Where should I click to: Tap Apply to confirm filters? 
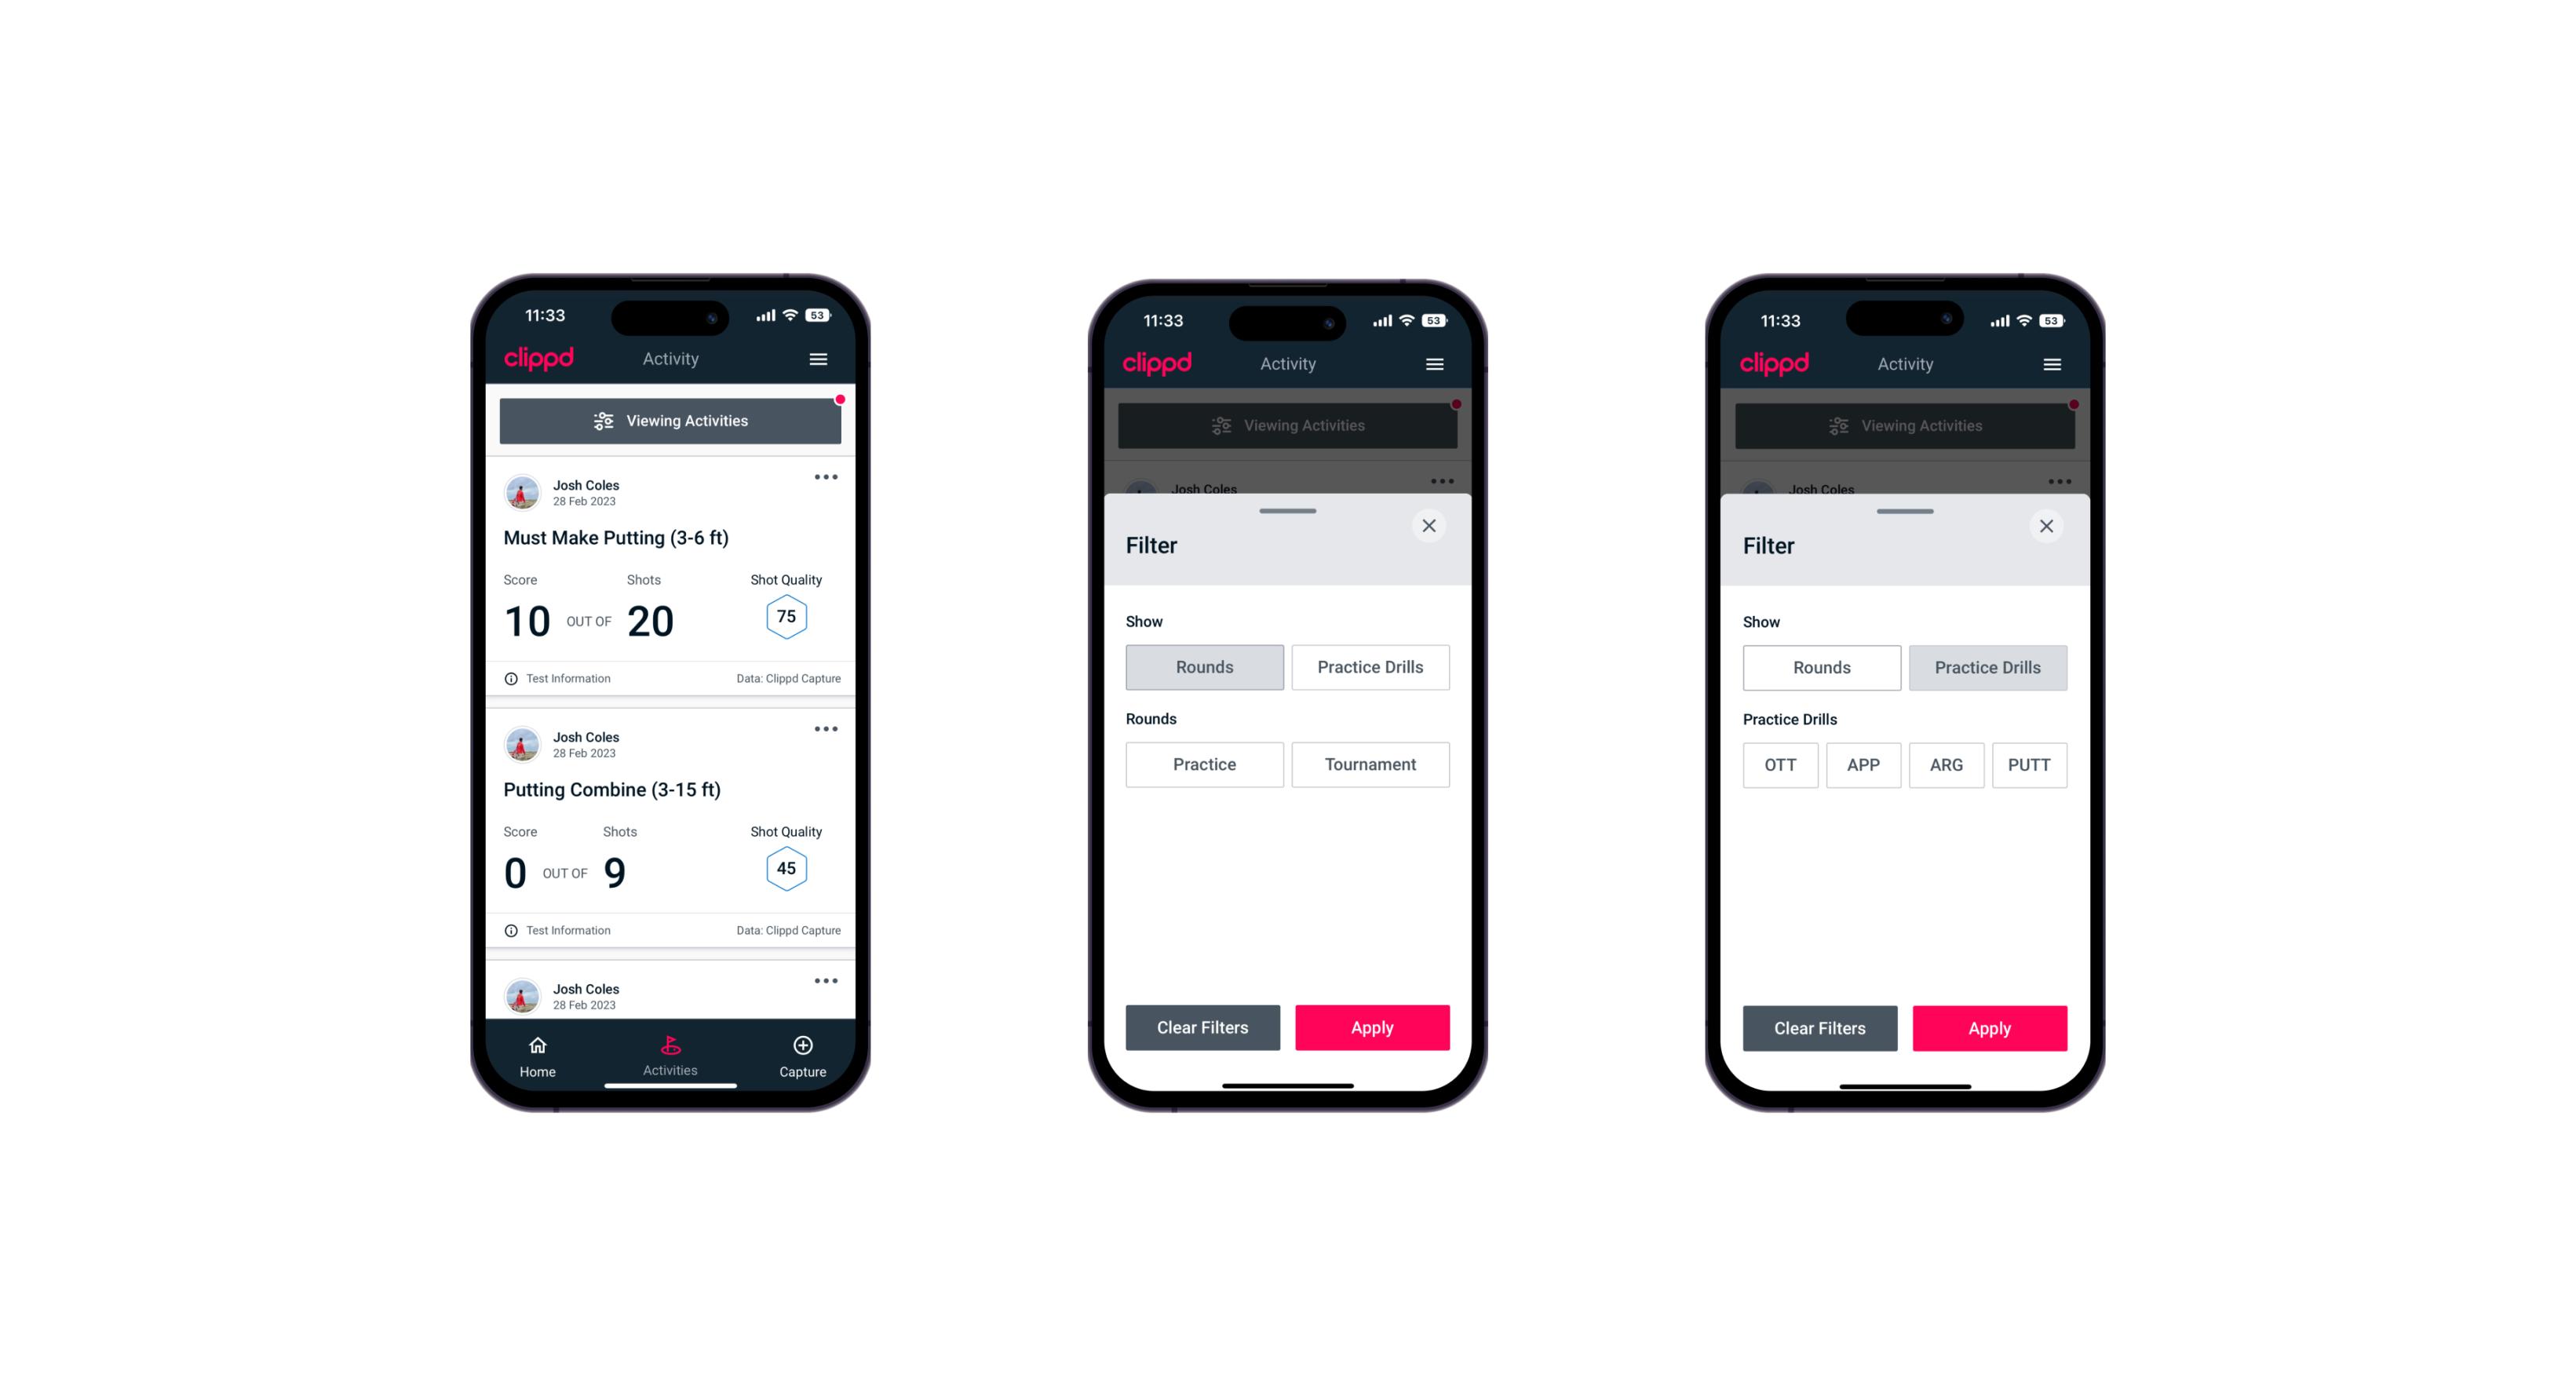1373,1027
